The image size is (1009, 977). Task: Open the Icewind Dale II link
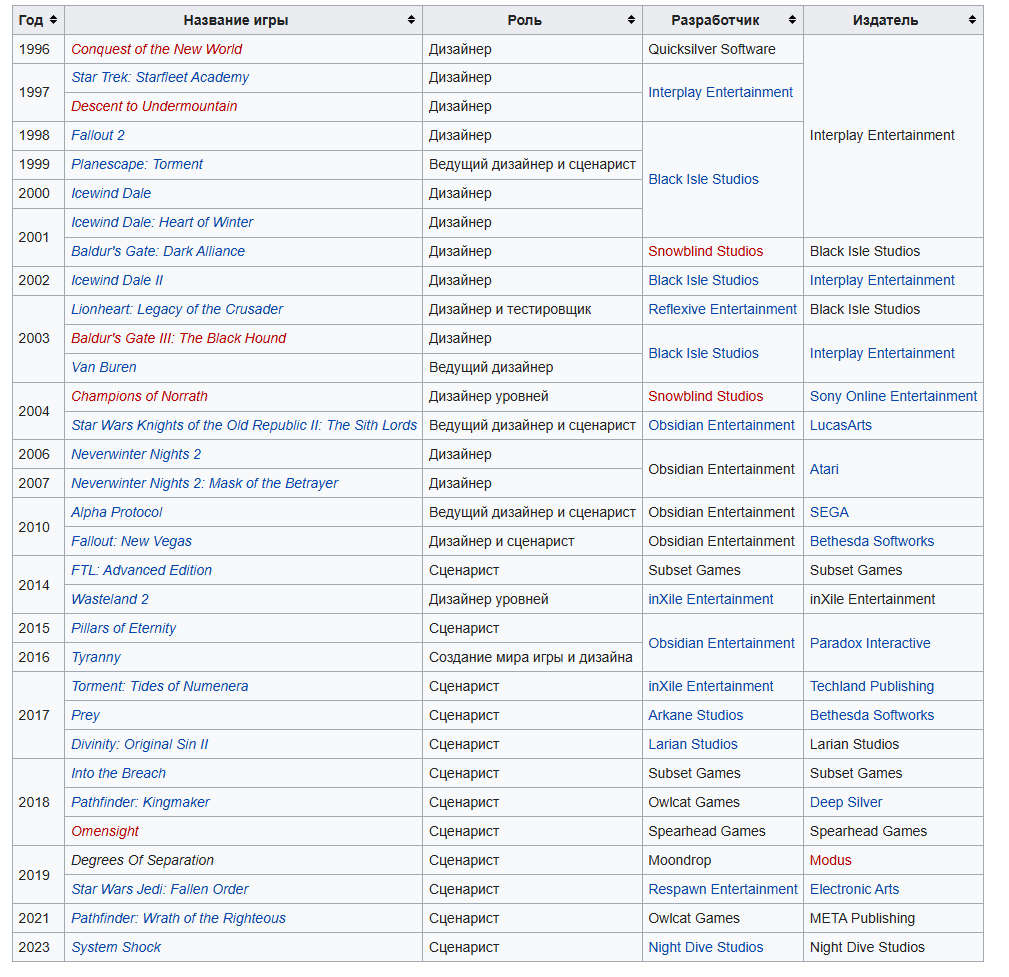116,280
